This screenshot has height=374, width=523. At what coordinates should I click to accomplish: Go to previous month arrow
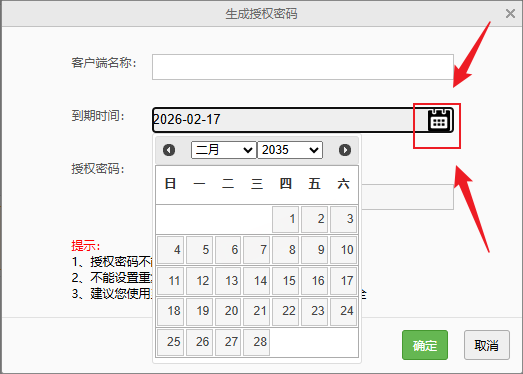169,150
